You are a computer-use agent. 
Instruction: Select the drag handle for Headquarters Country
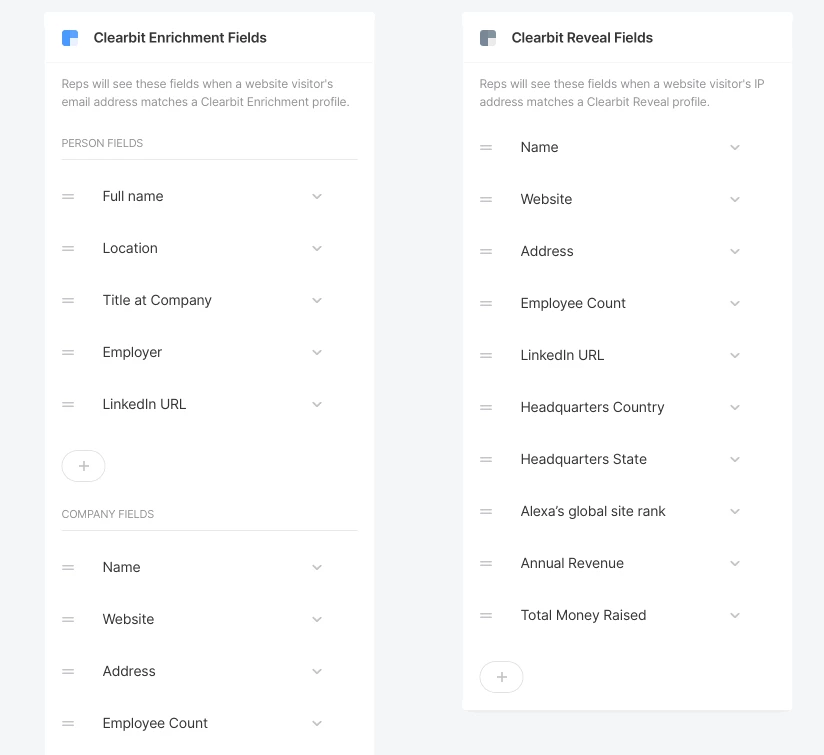(x=486, y=407)
